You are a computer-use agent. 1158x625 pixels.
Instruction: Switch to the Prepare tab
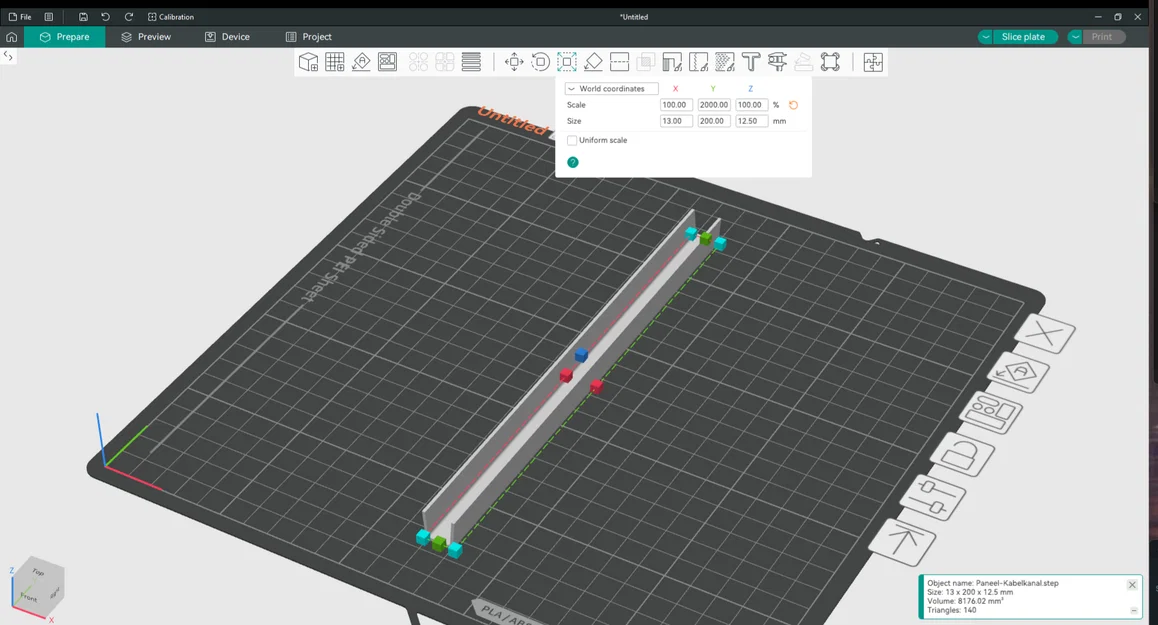[x=65, y=37]
